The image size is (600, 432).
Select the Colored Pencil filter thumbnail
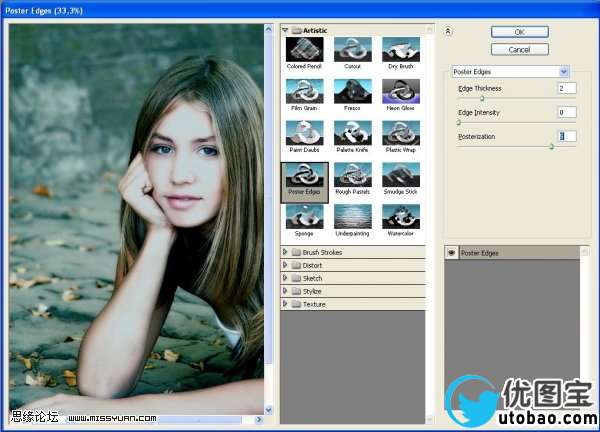(304, 49)
